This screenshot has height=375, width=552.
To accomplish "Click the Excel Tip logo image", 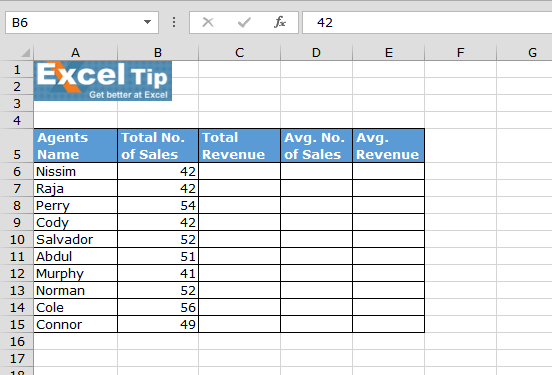I will point(103,81).
